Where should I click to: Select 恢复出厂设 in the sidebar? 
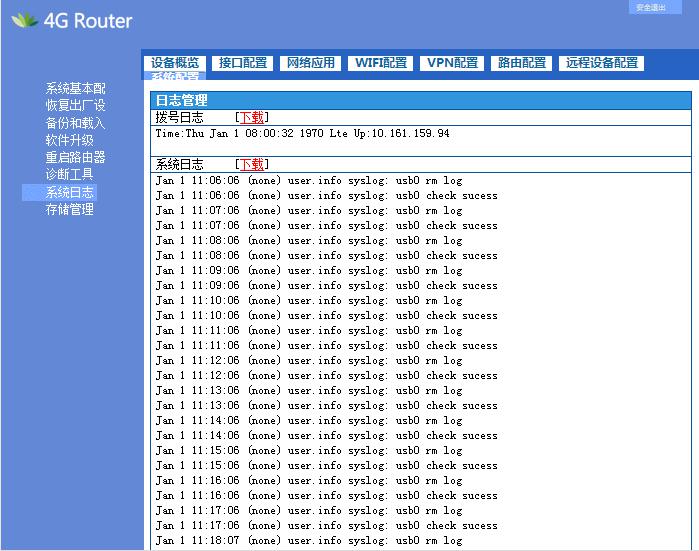[75, 106]
